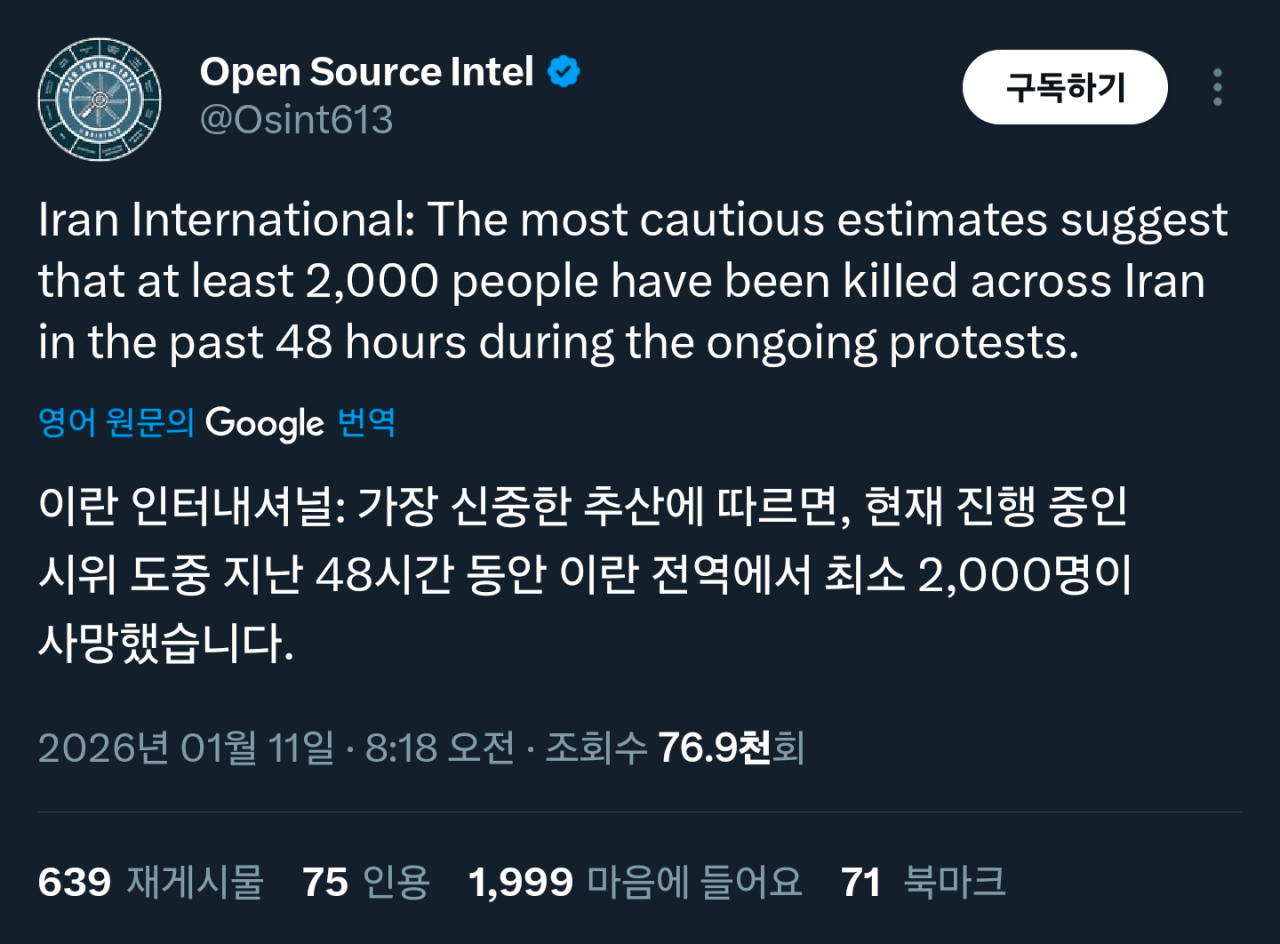Screen dimensions: 1280x944
Task: Click the blue verified badge
Action: 564,72
